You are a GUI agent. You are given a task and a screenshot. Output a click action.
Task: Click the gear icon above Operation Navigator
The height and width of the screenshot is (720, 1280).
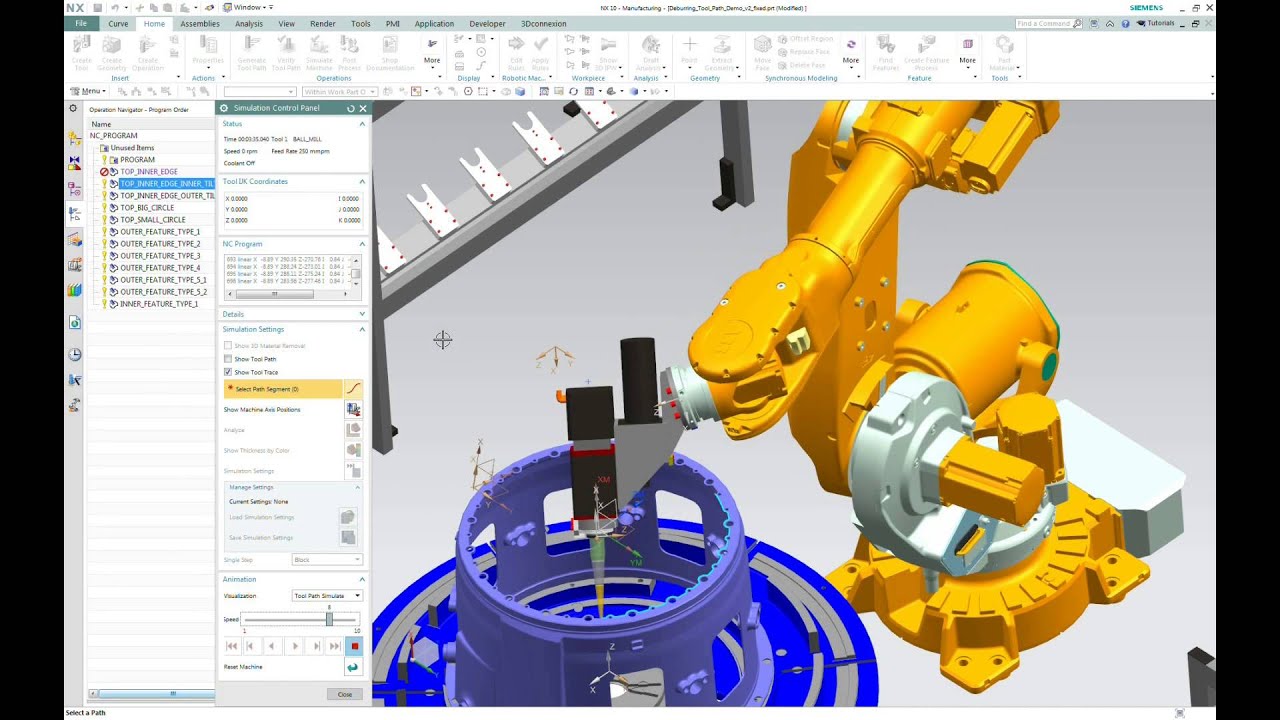click(73, 108)
